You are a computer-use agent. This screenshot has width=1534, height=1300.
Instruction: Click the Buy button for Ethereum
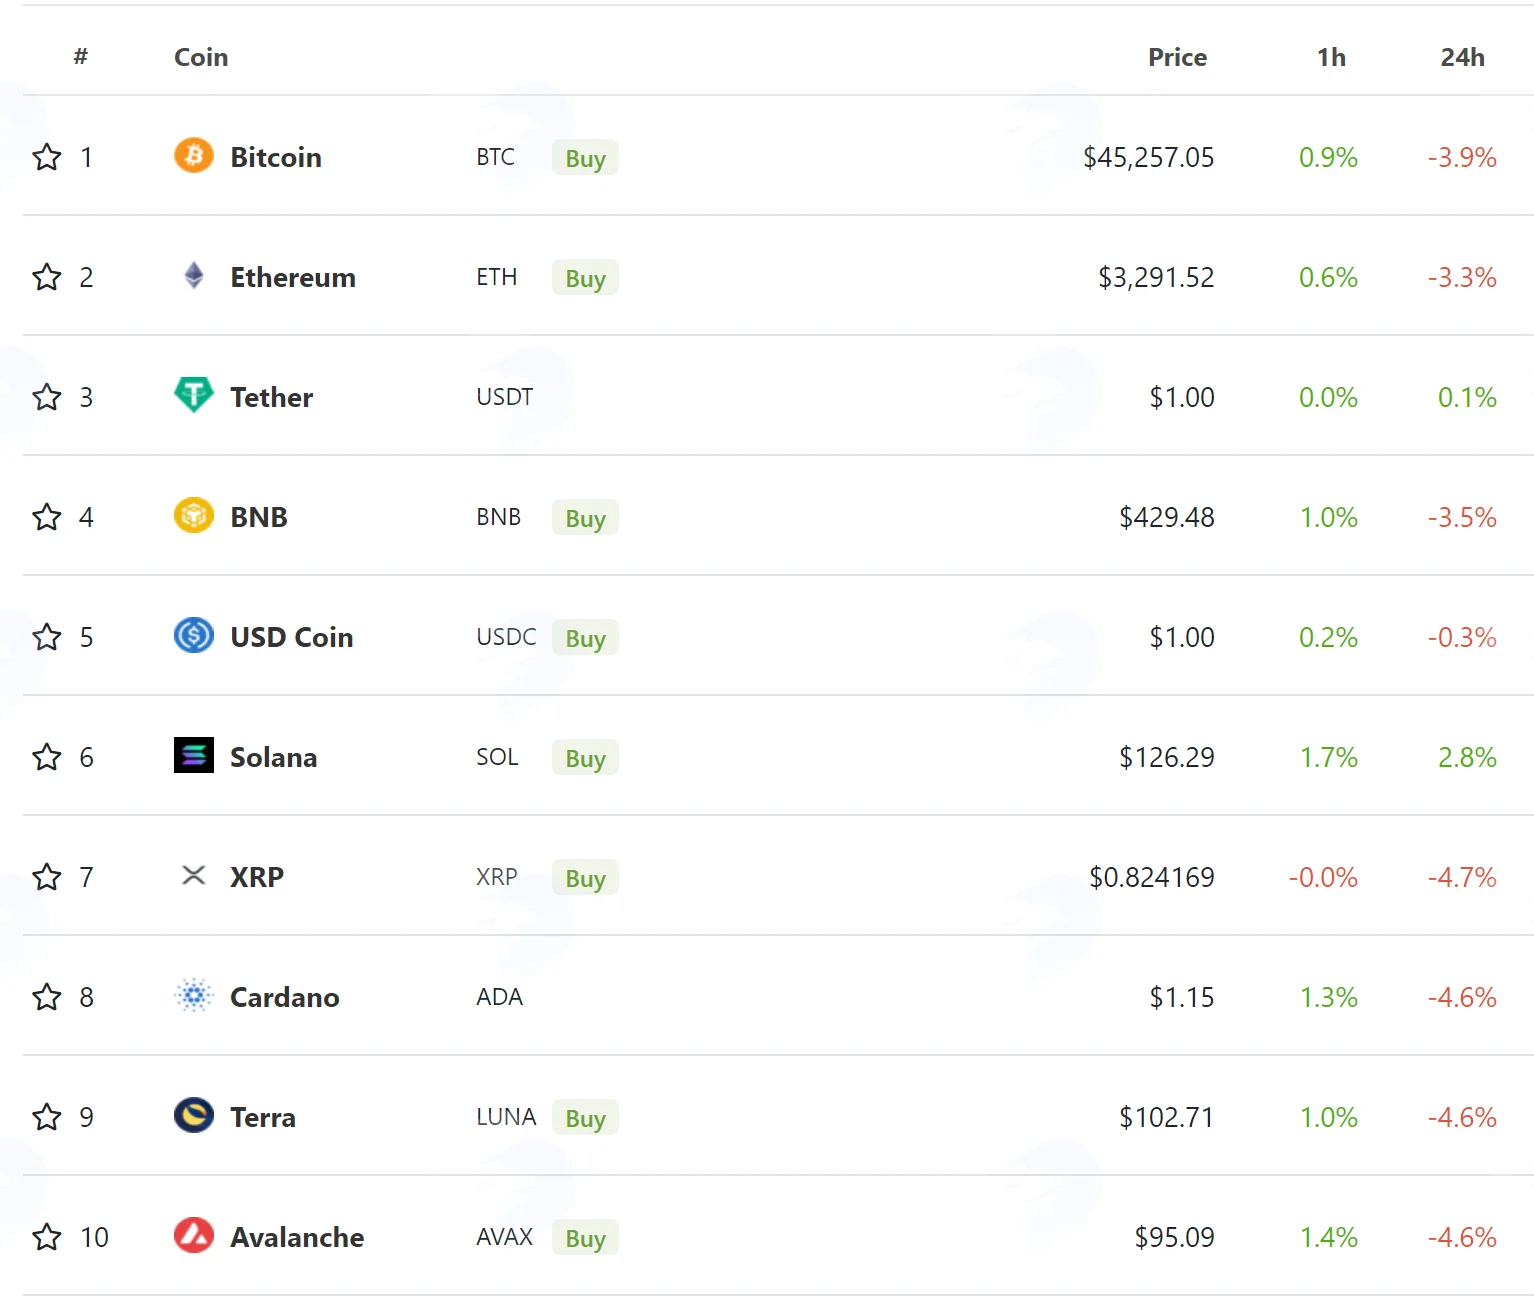[585, 277]
